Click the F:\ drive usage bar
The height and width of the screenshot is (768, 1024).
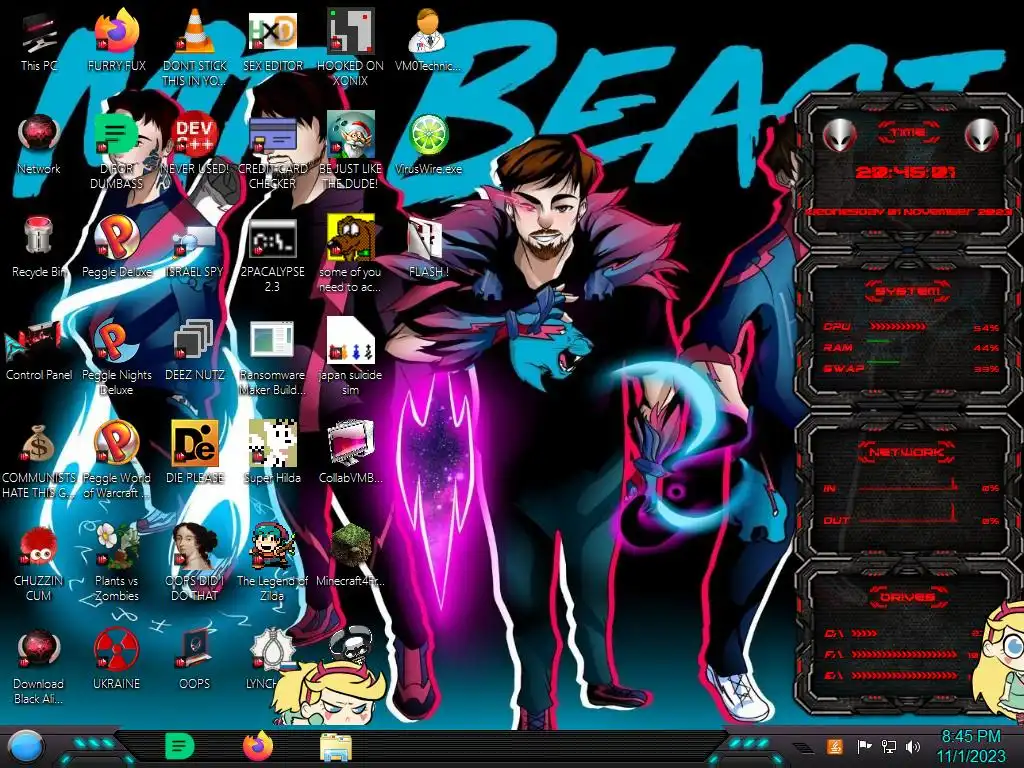tap(904, 654)
